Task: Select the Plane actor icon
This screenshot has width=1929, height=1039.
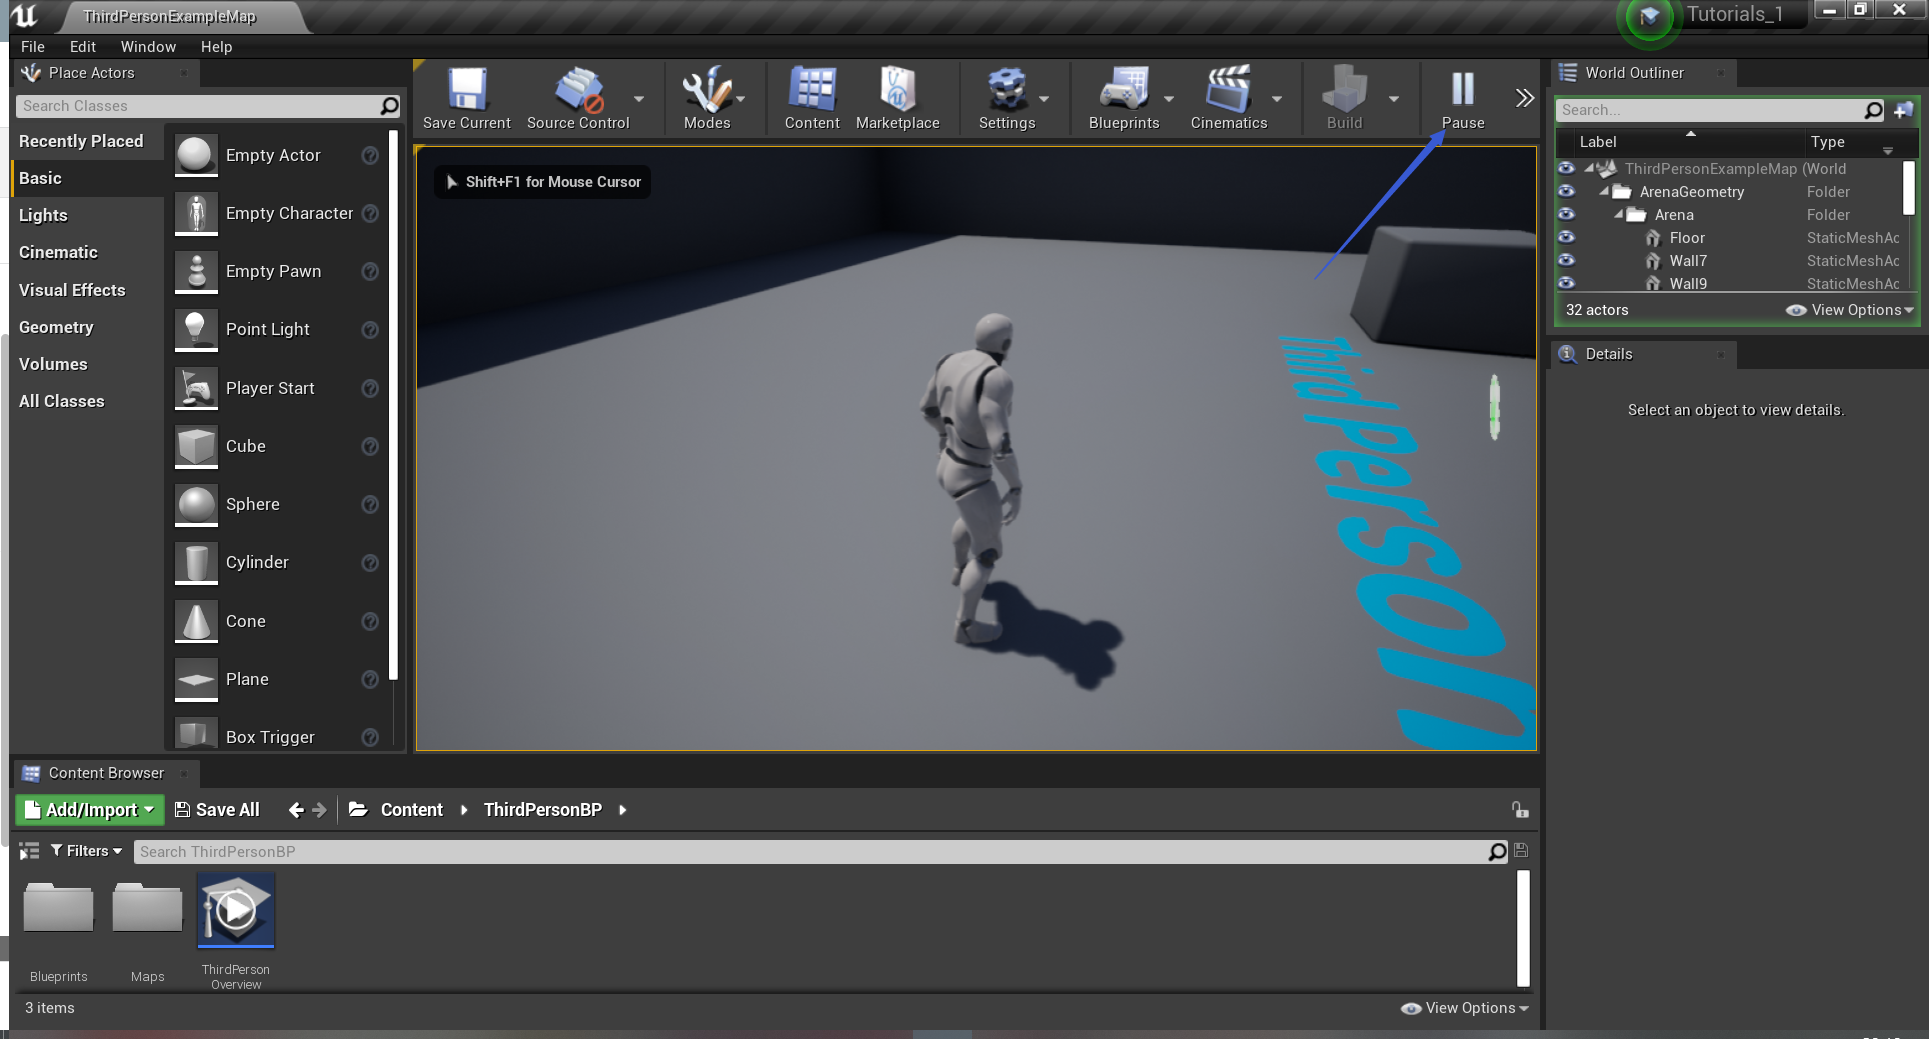Action: click(196, 679)
